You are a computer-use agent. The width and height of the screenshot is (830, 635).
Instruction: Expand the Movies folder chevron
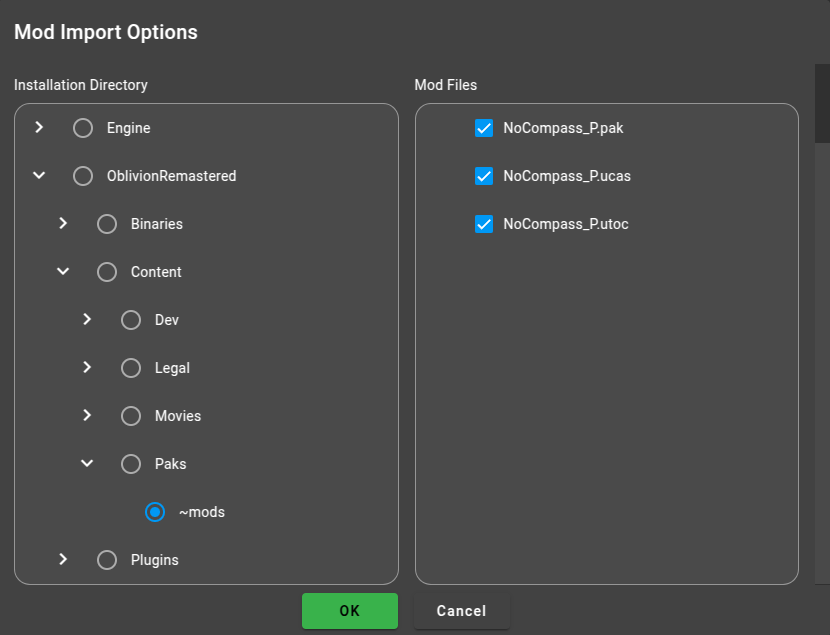(87, 415)
